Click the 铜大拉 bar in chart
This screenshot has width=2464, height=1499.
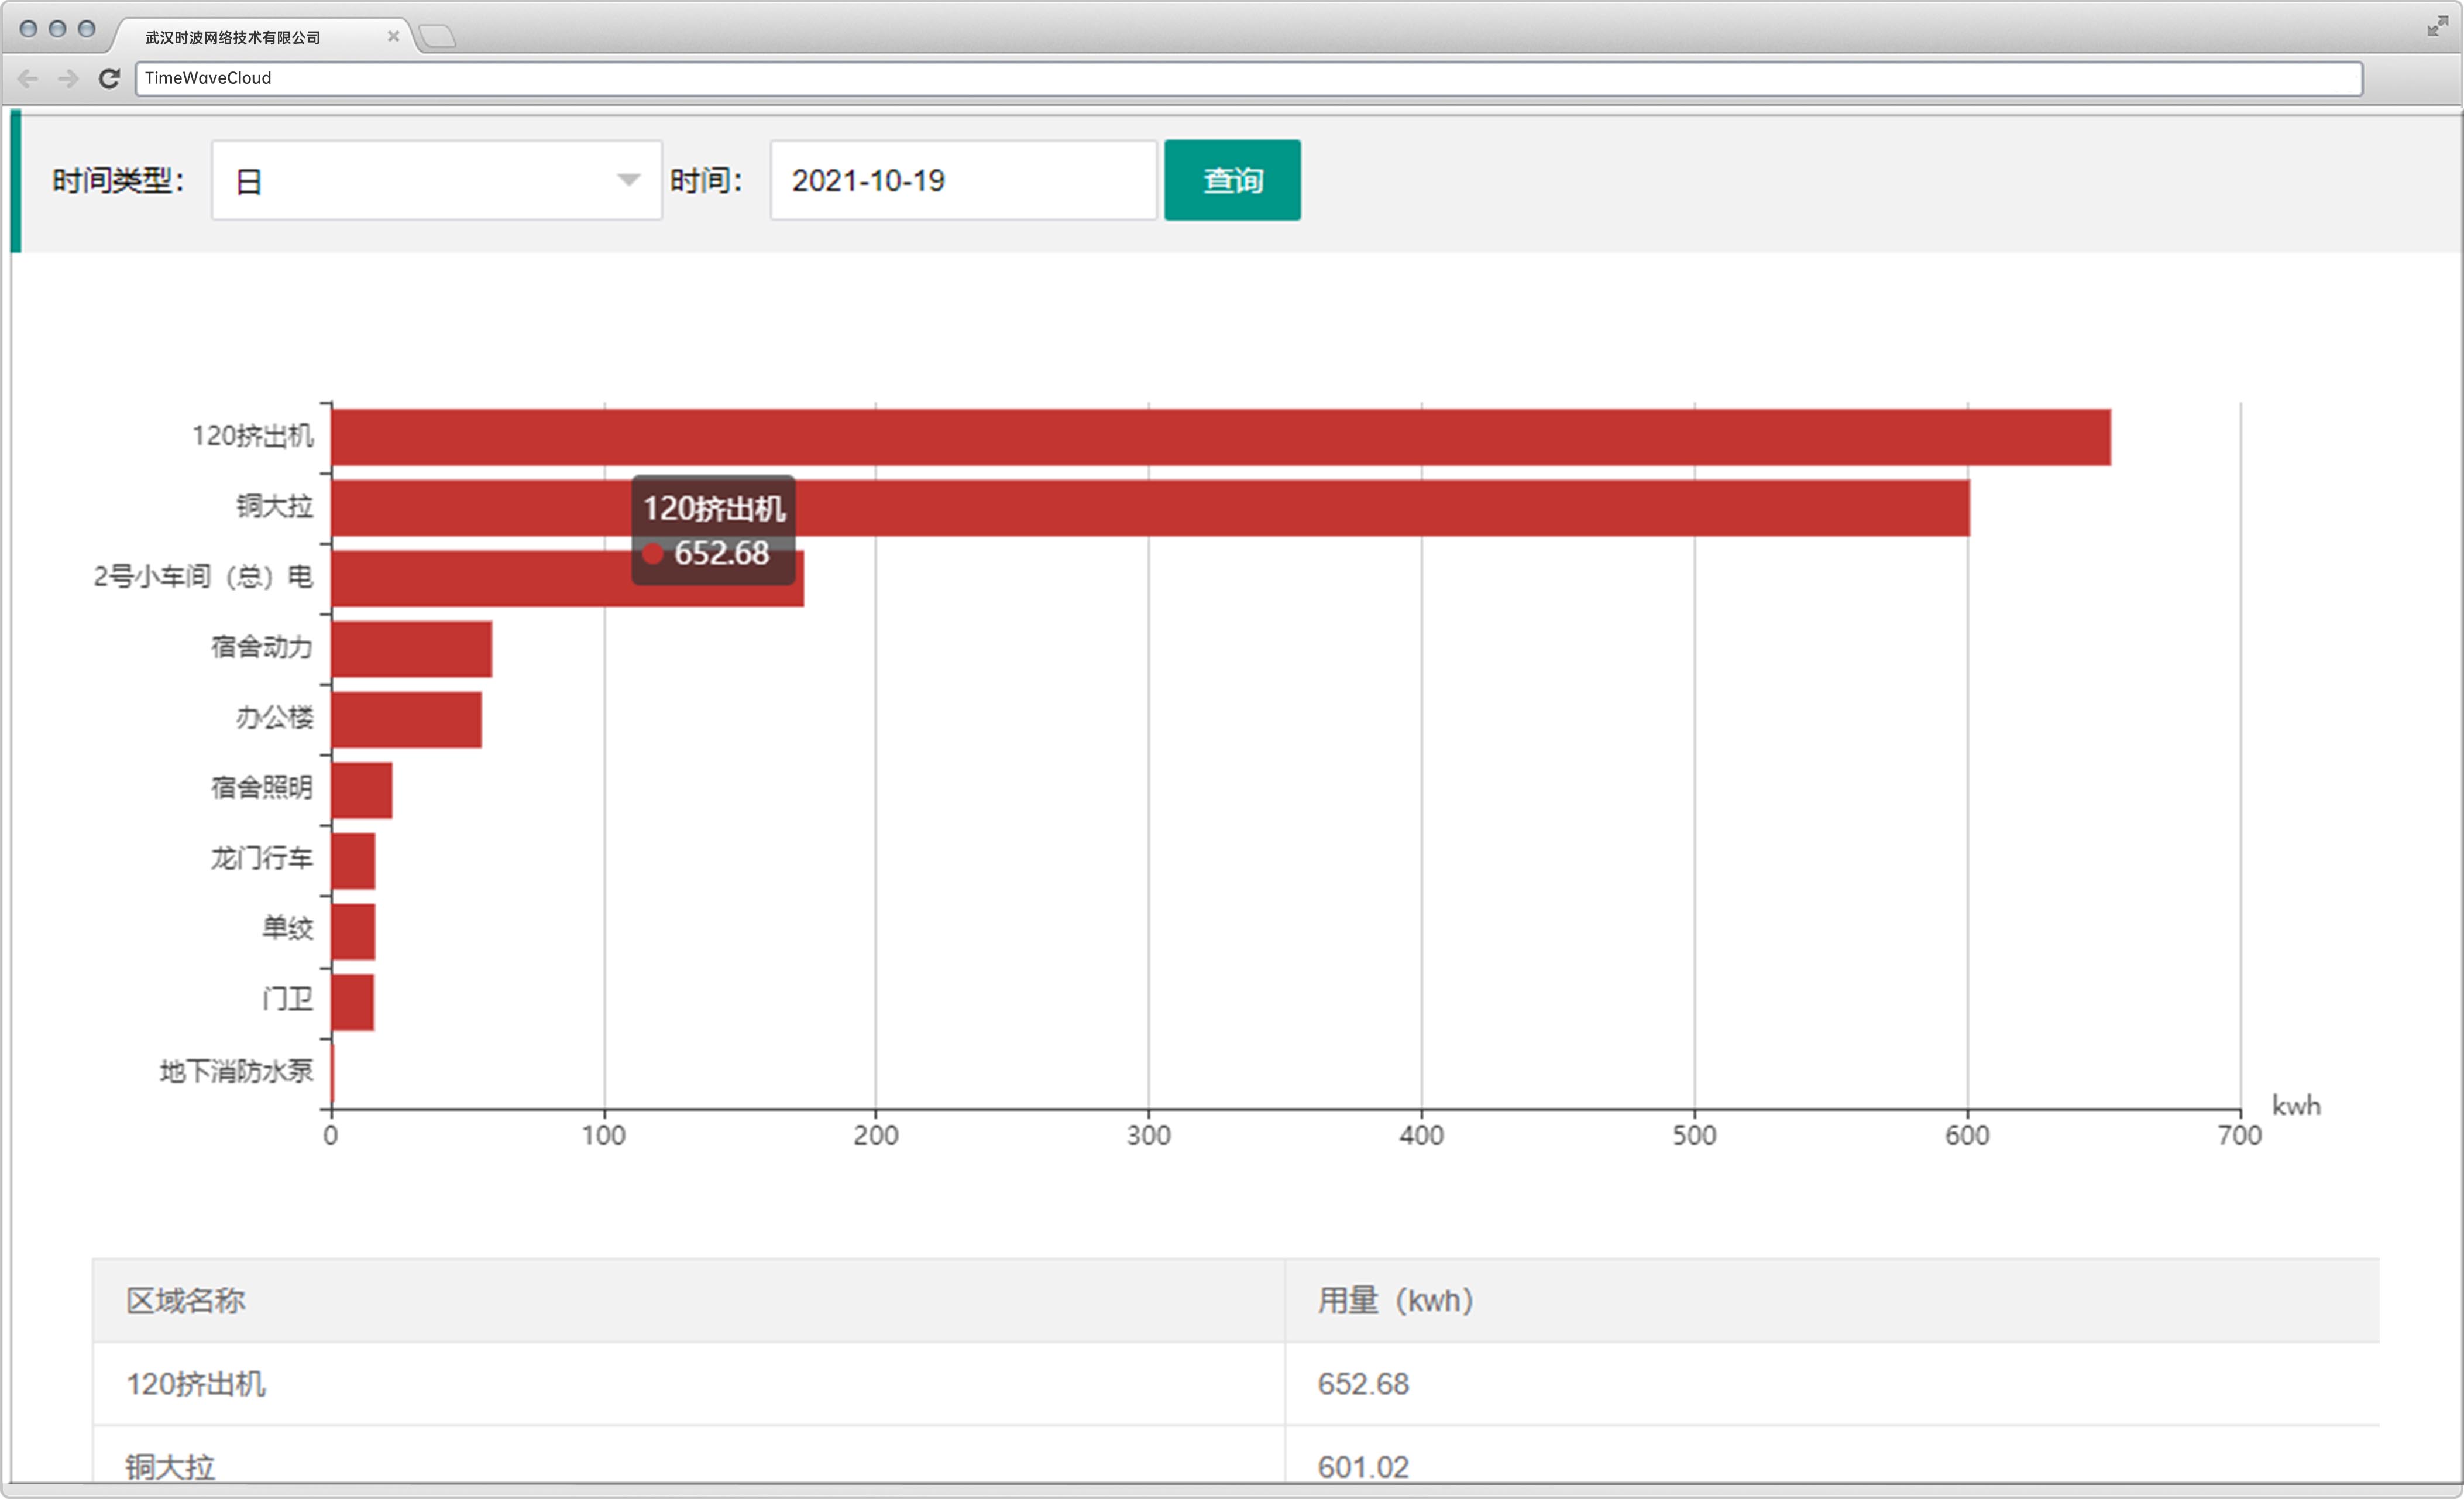point(1150,508)
